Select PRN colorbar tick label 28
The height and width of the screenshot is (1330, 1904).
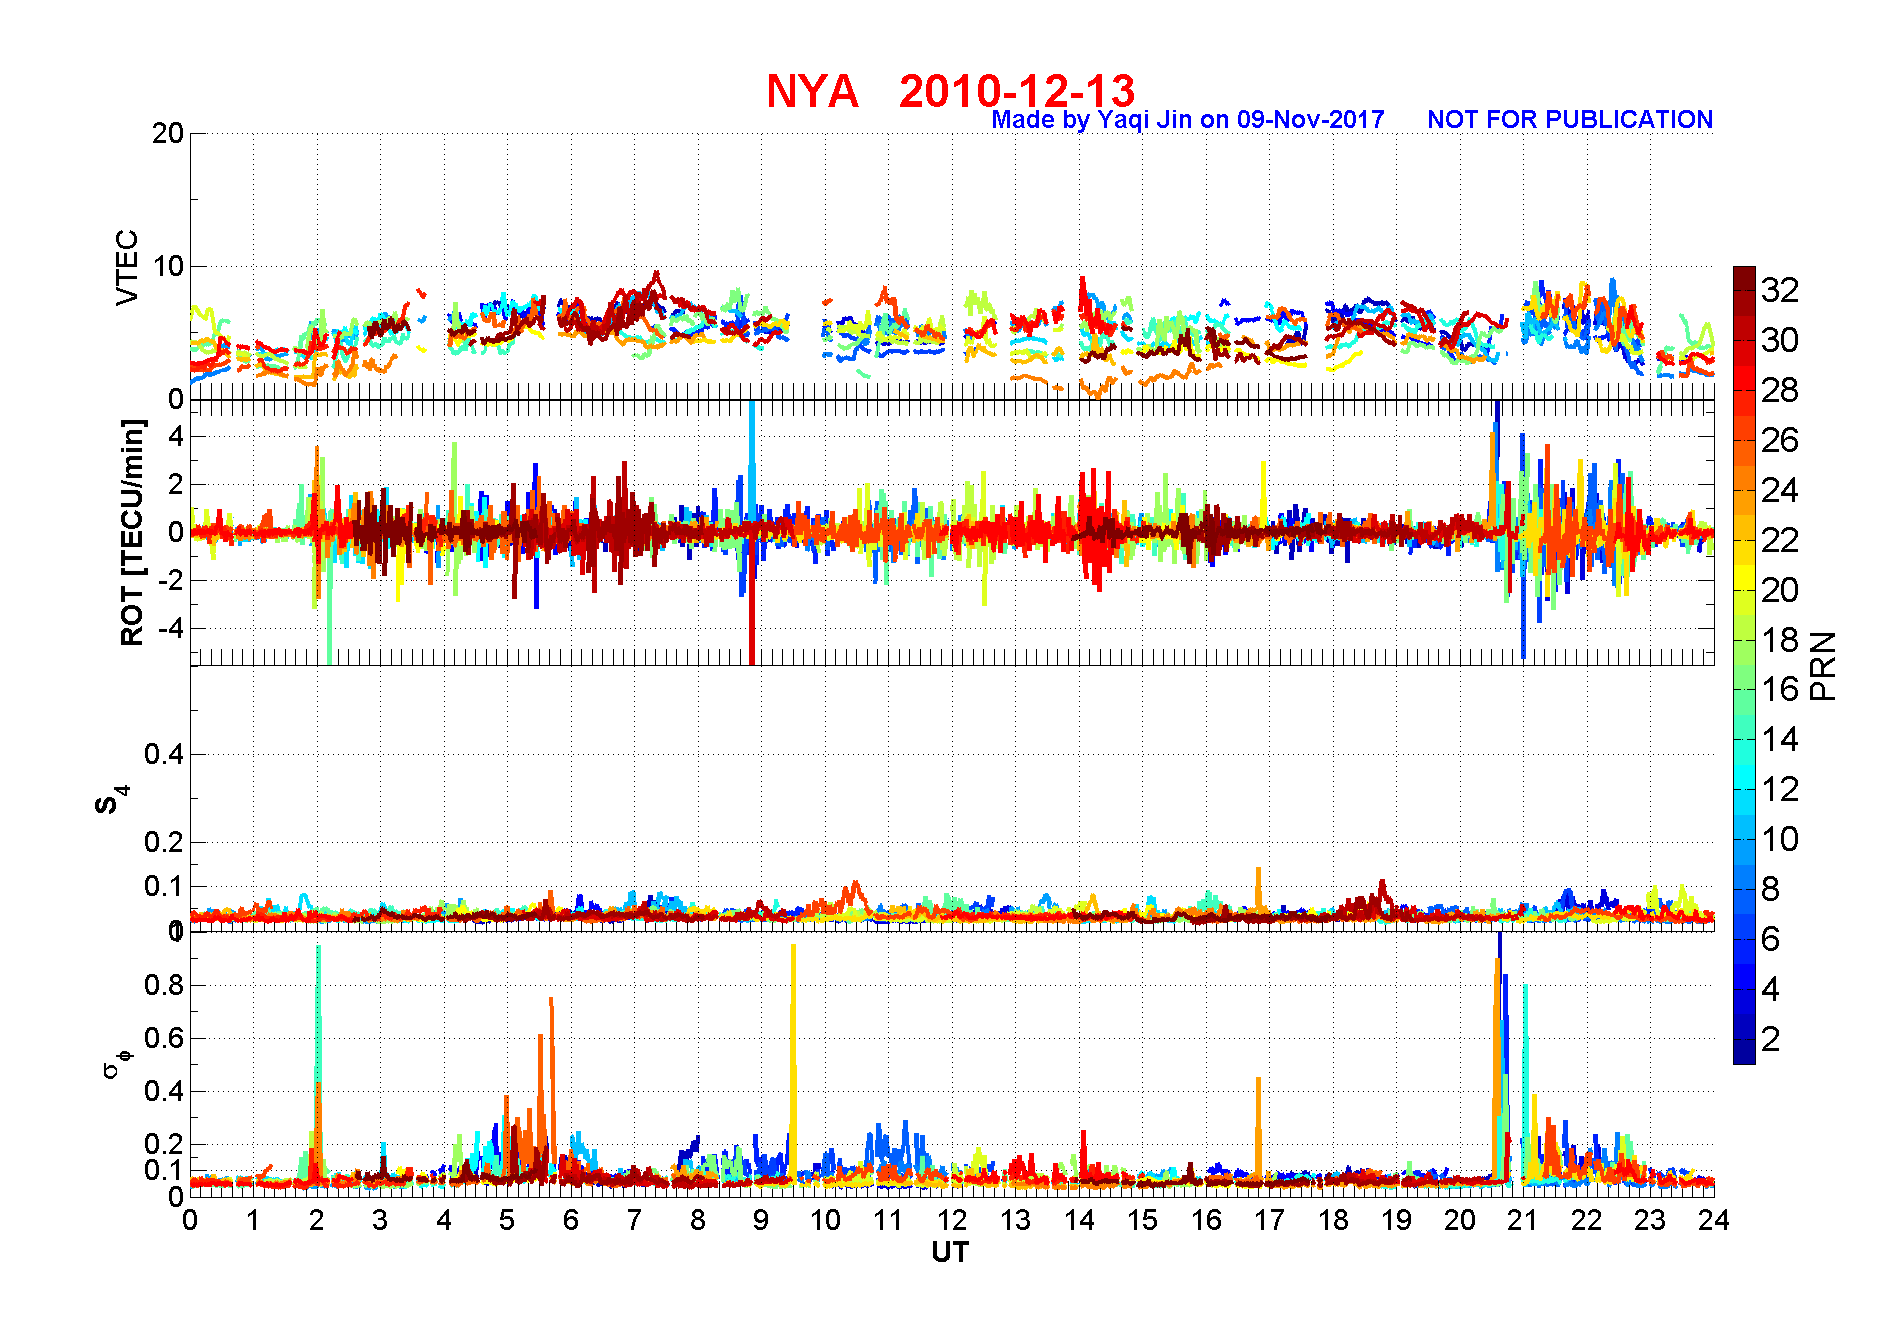coord(1780,390)
